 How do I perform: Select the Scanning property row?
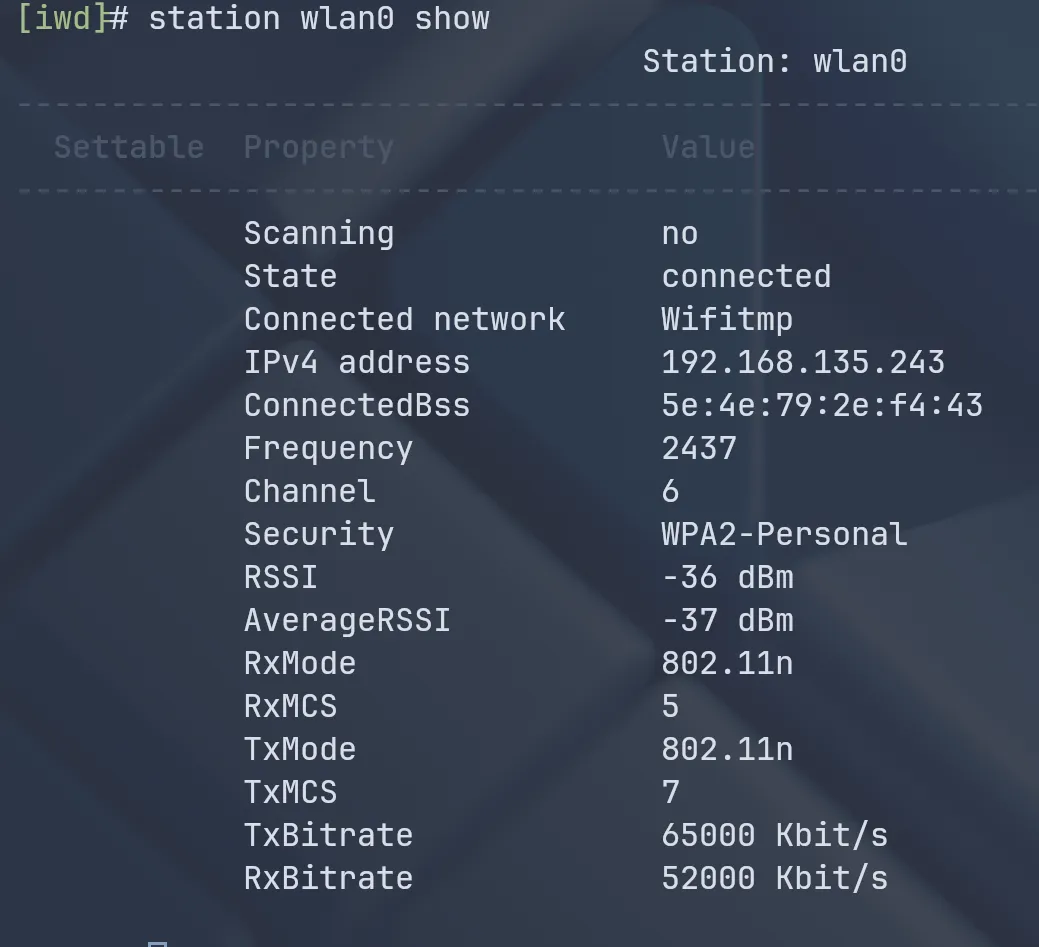coord(318,232)
